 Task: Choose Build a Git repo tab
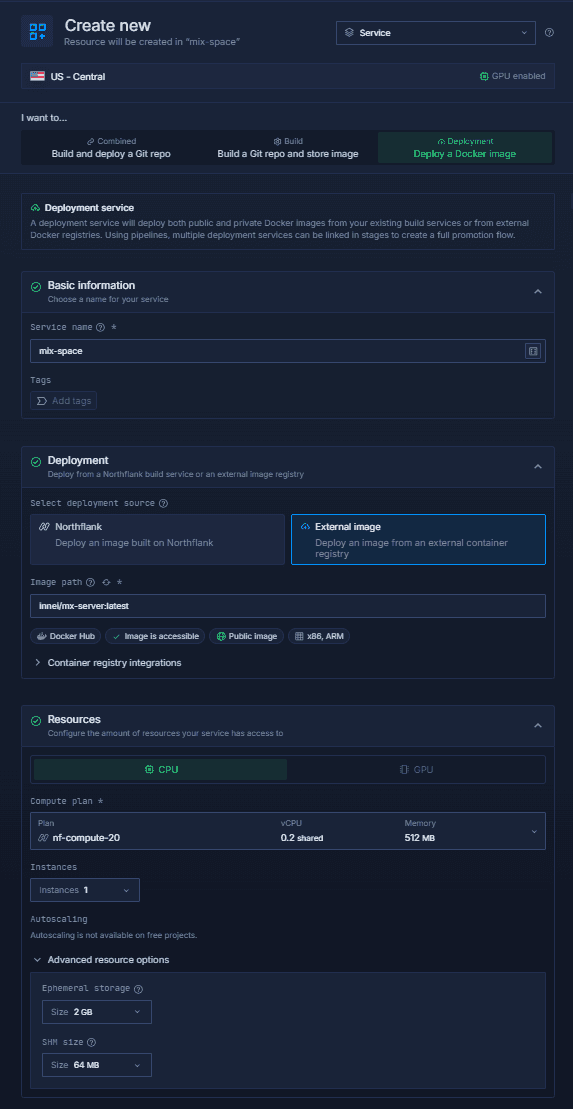click(x=287, y=148)
